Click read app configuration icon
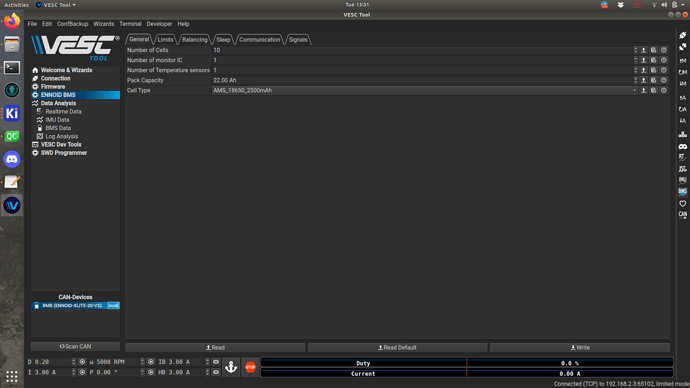 tap(683, 98)
